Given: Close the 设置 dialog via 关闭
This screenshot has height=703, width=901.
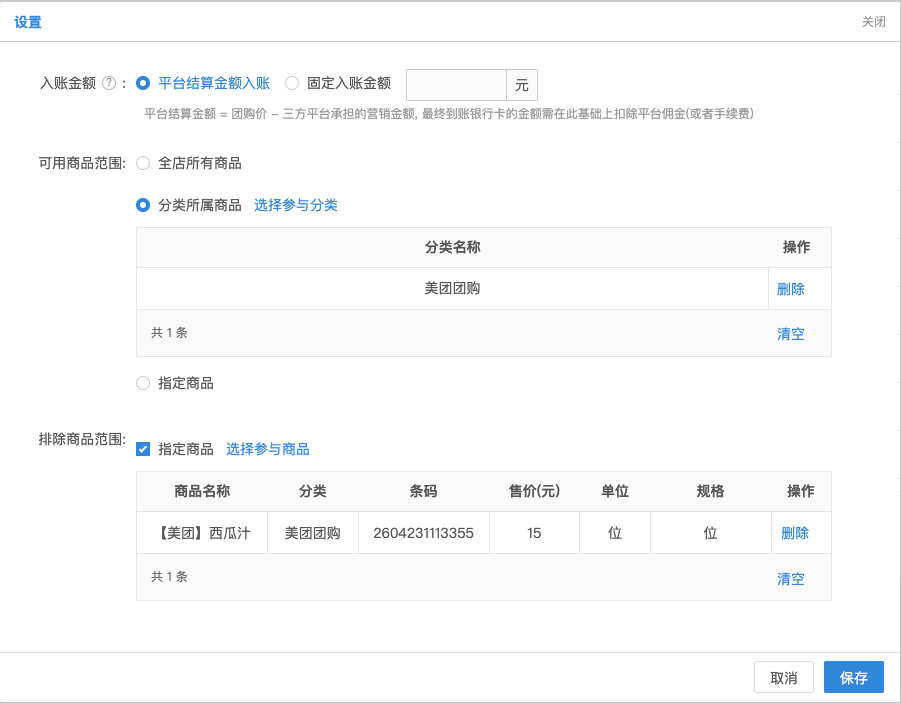Looking at the screenshot, I should (873, 22).
